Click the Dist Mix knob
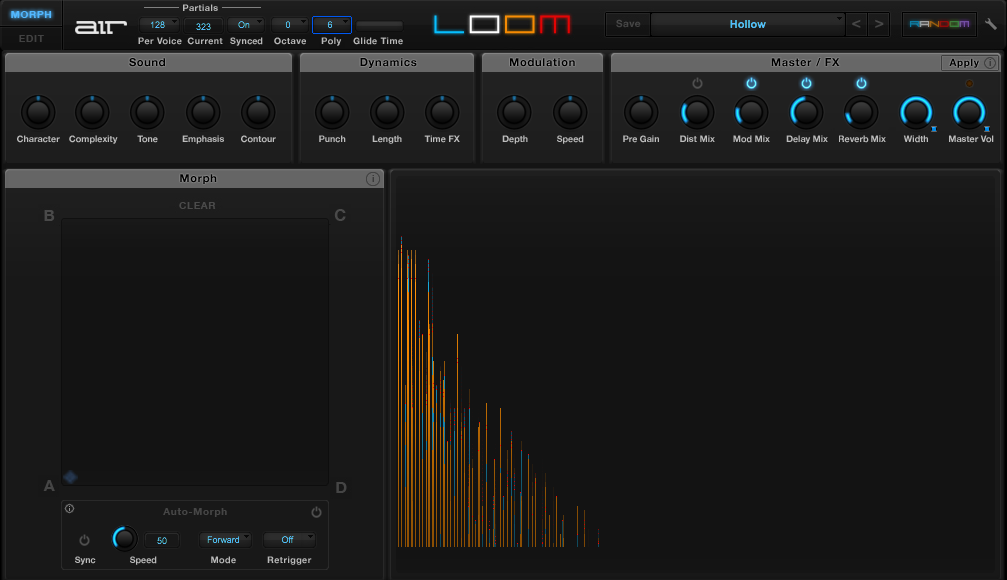This screenshot has width=1007, height=580. tap(697, 112)
